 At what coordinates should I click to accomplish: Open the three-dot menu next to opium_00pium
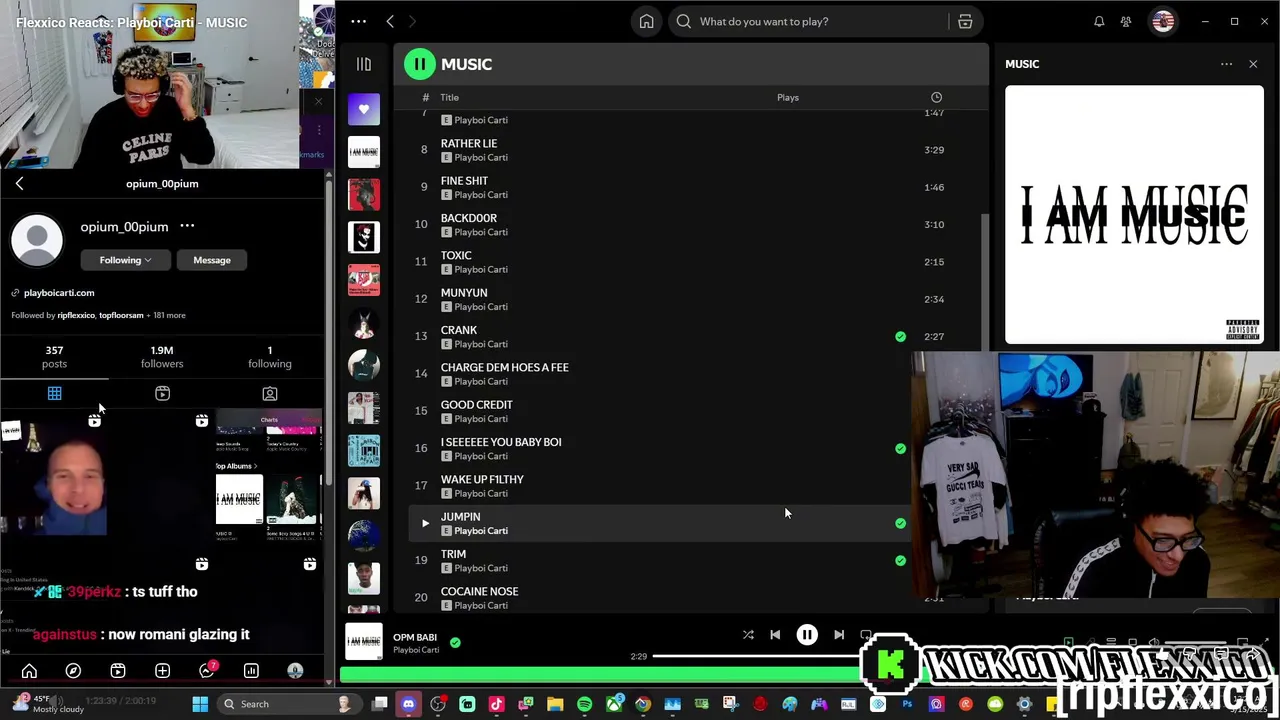pos(187,226)
